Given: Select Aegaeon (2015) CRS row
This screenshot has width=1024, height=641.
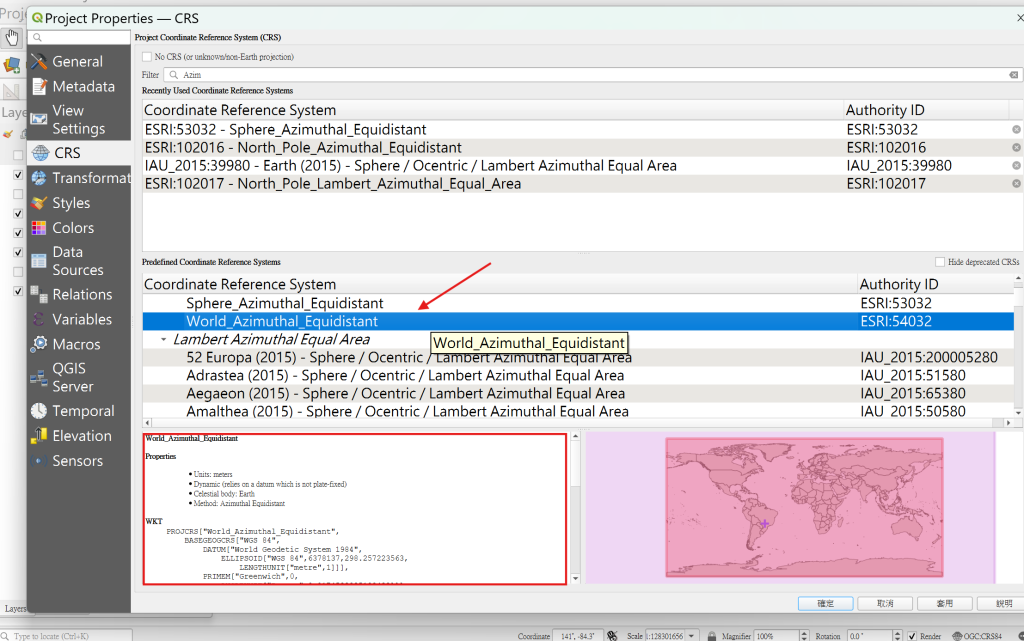Looking at the screenshot, I should [578, 394].
